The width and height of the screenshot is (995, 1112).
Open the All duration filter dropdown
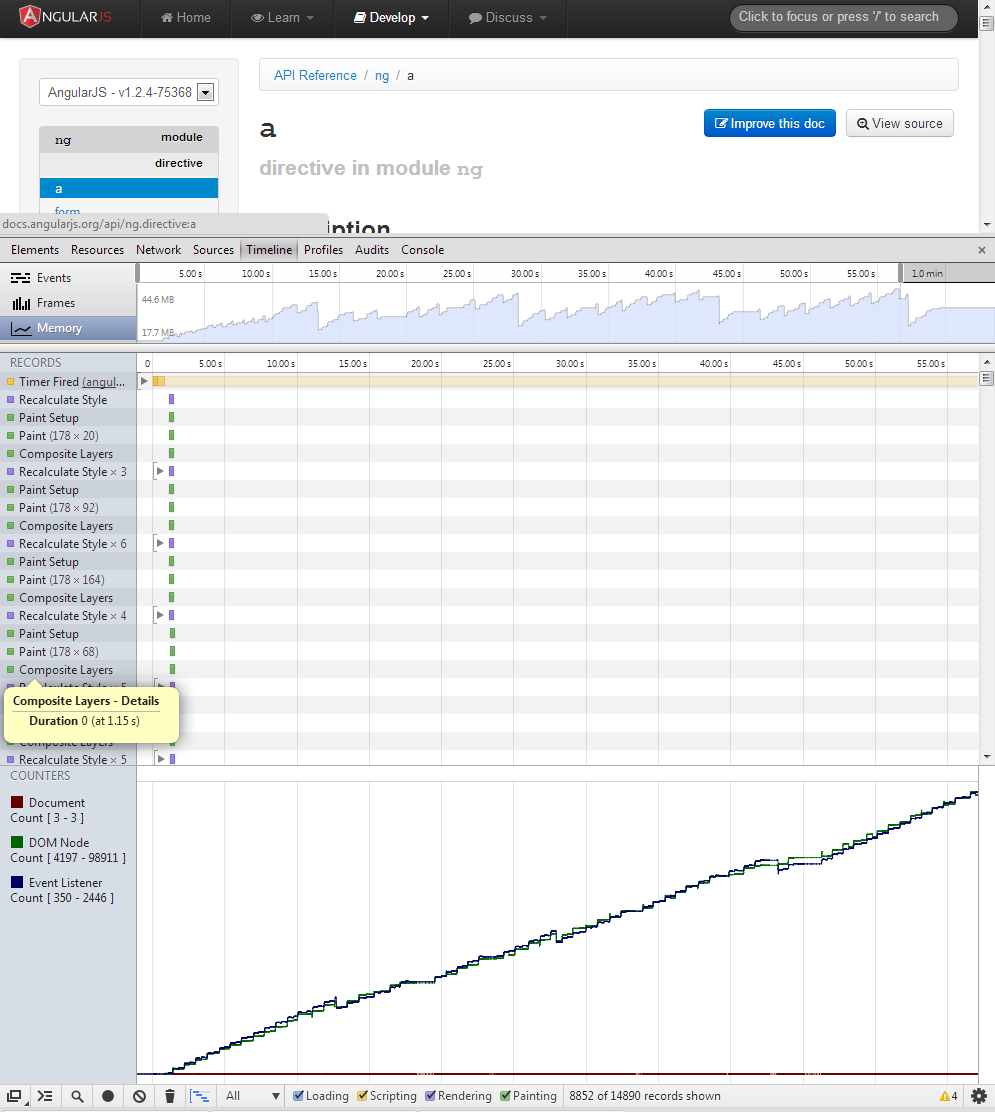(x=252, y=1096)
